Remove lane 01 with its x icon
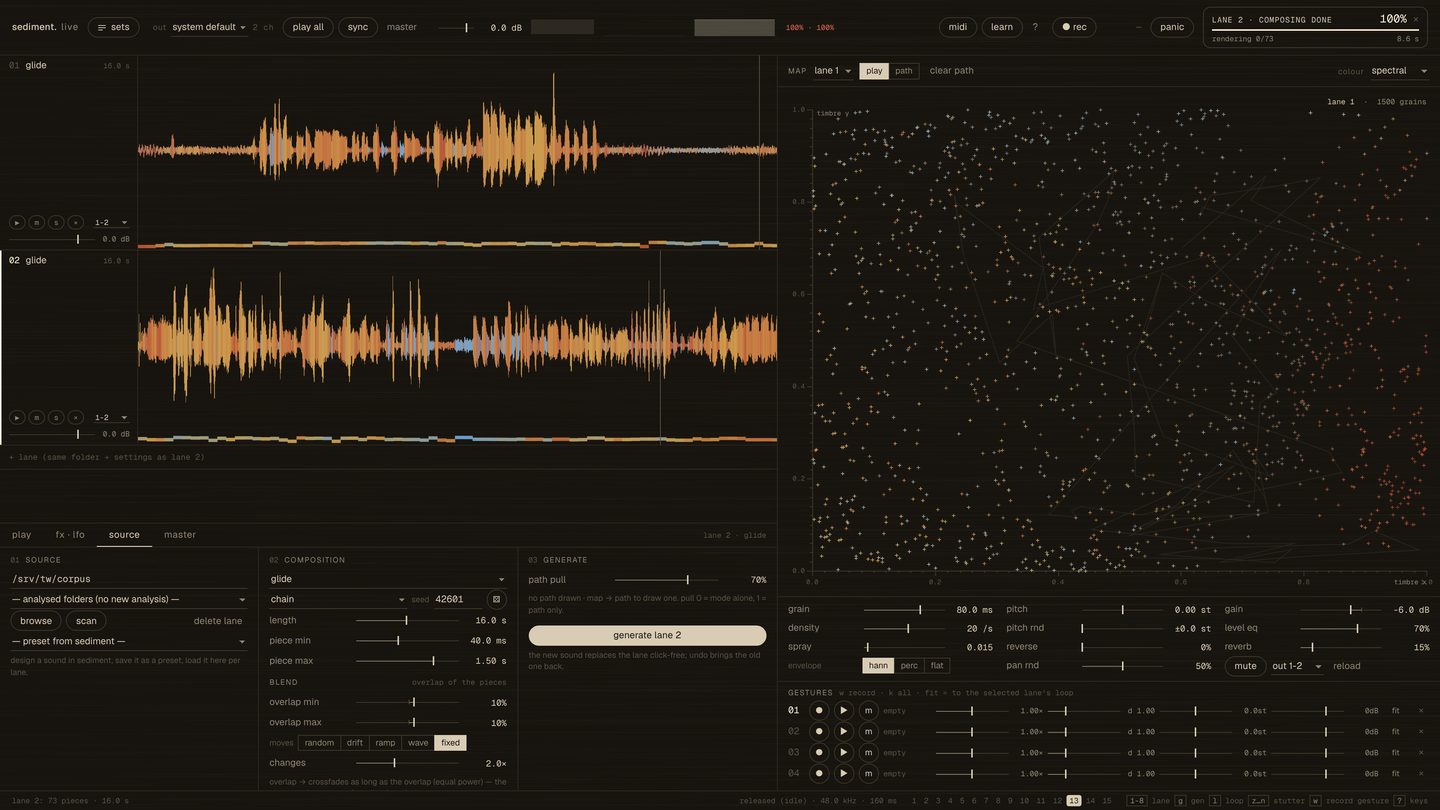This screenshot has height=810, width=1440. click(75, 222)
